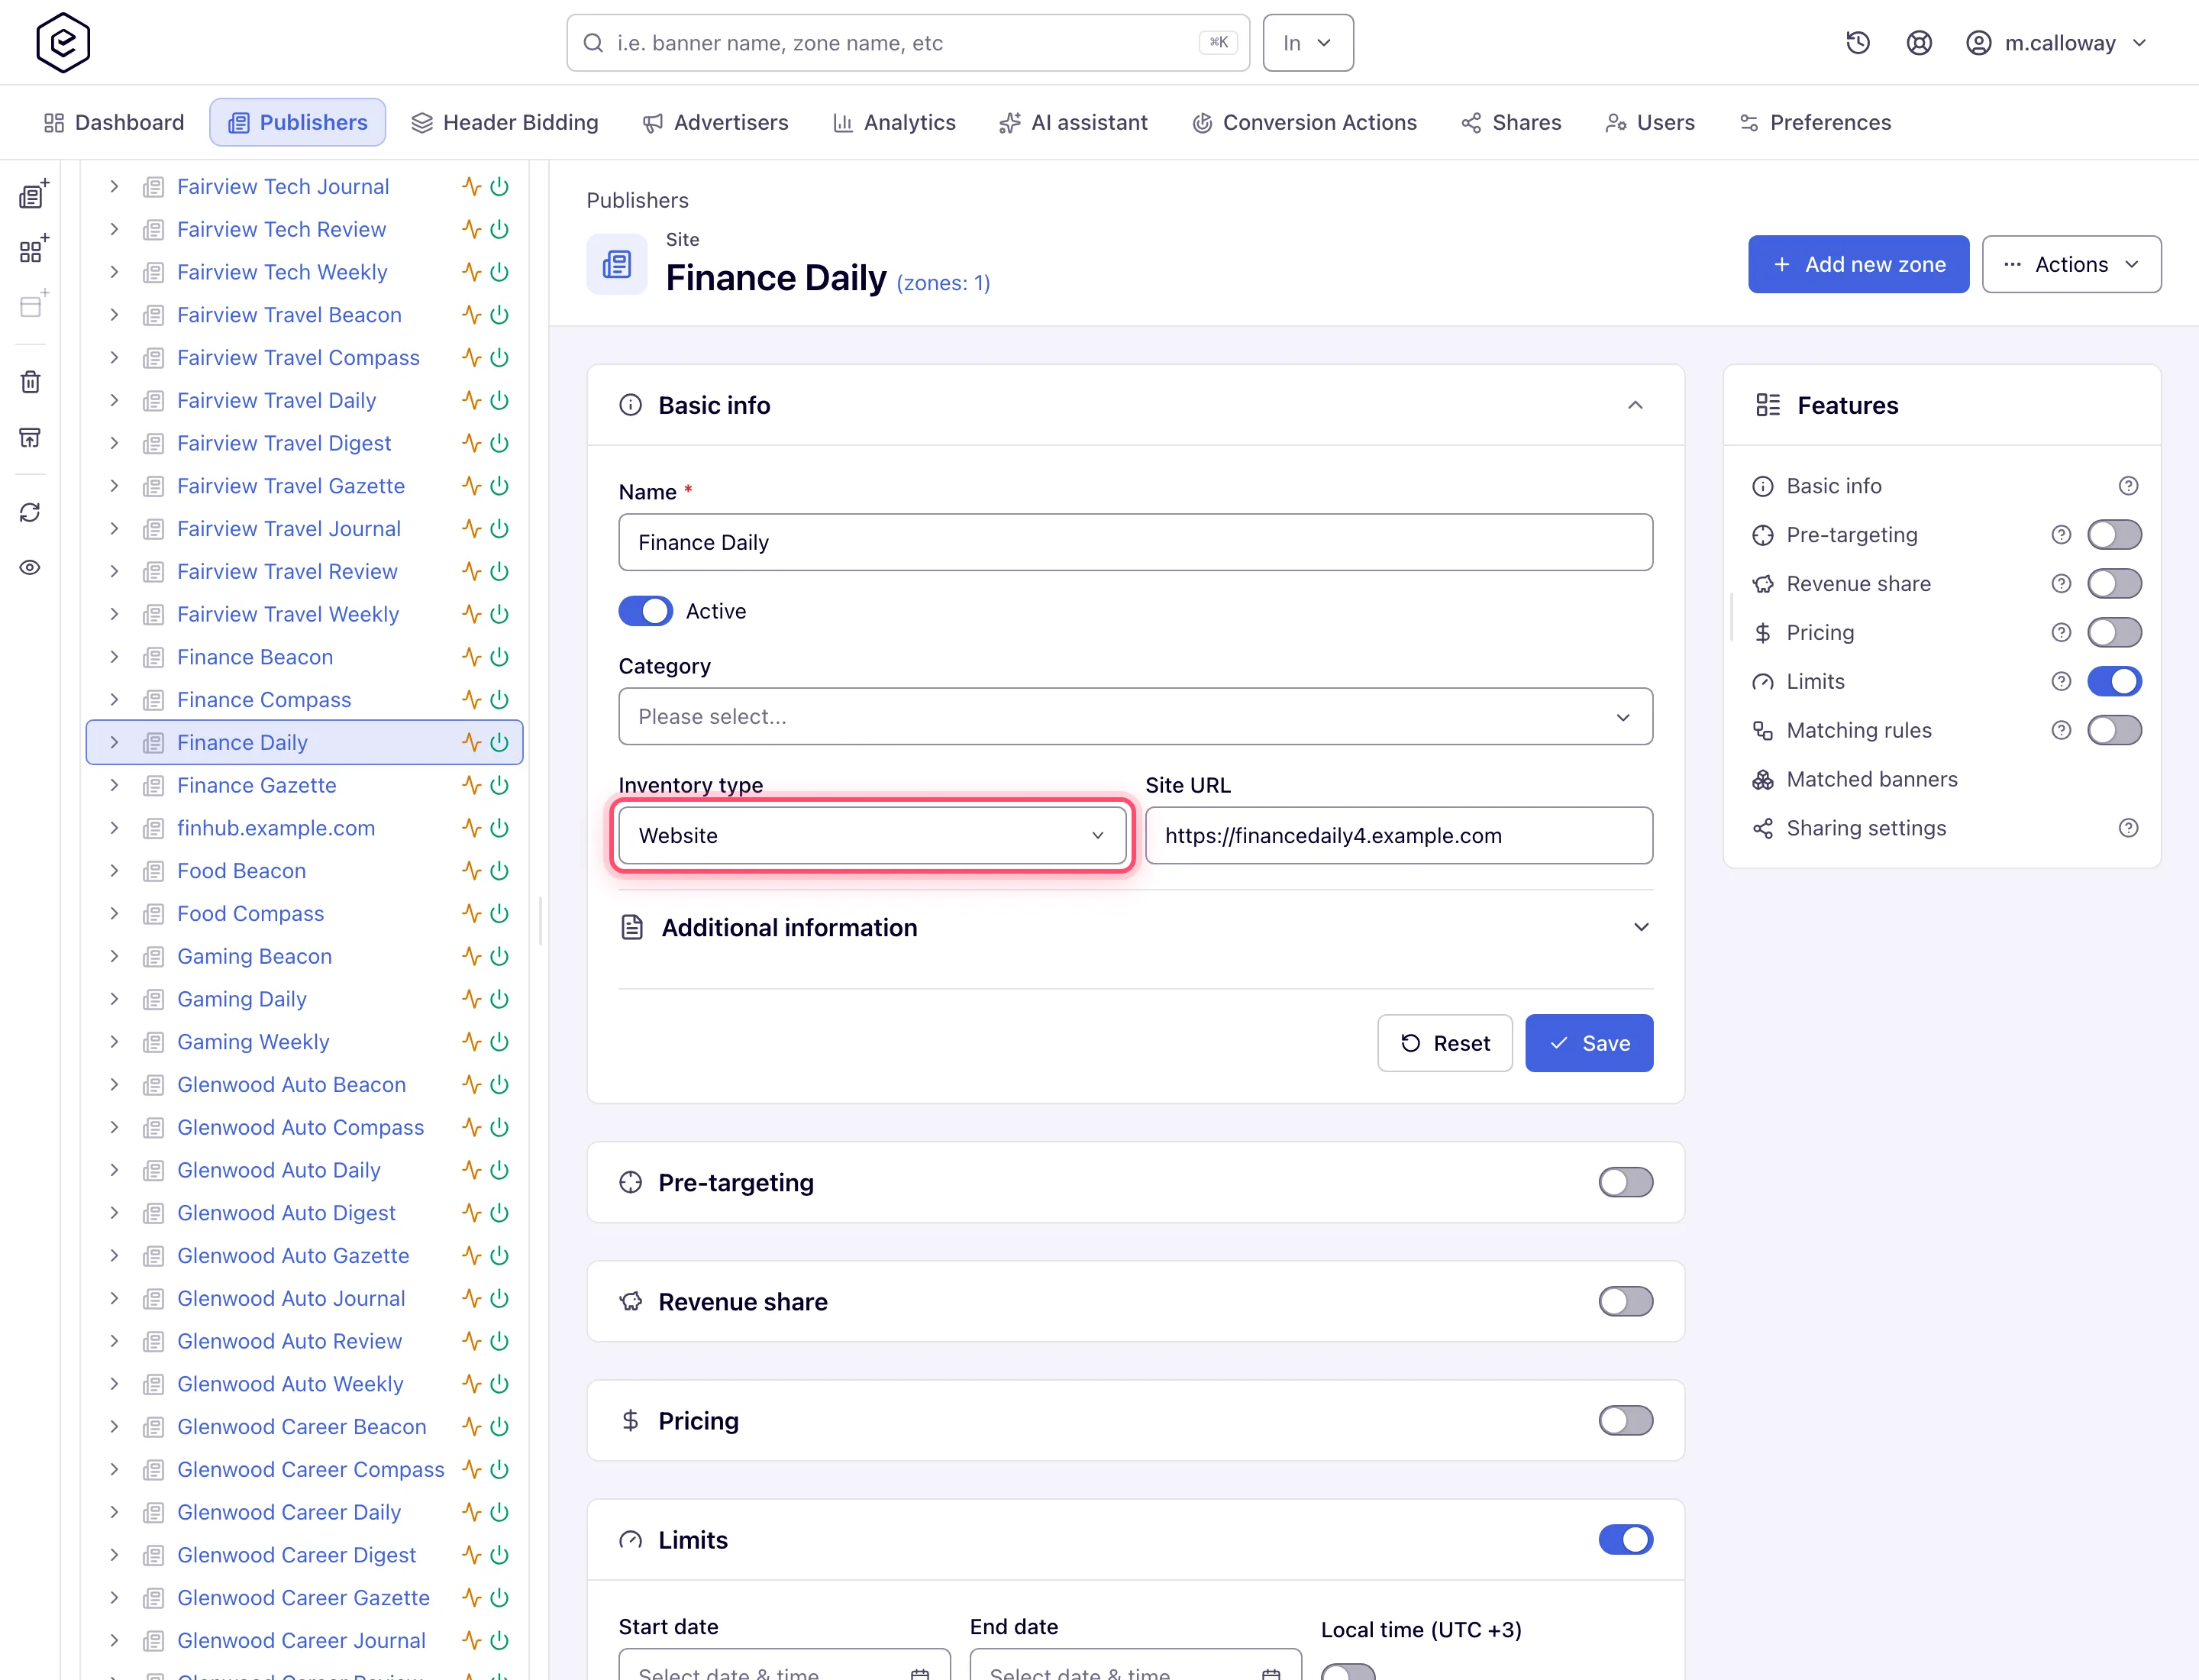Turn on the Pricing section toggle

1625,1420
